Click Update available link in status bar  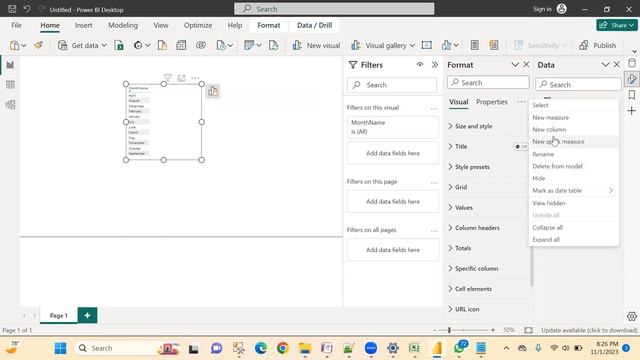pyautogui.click(x=589, y=330)
